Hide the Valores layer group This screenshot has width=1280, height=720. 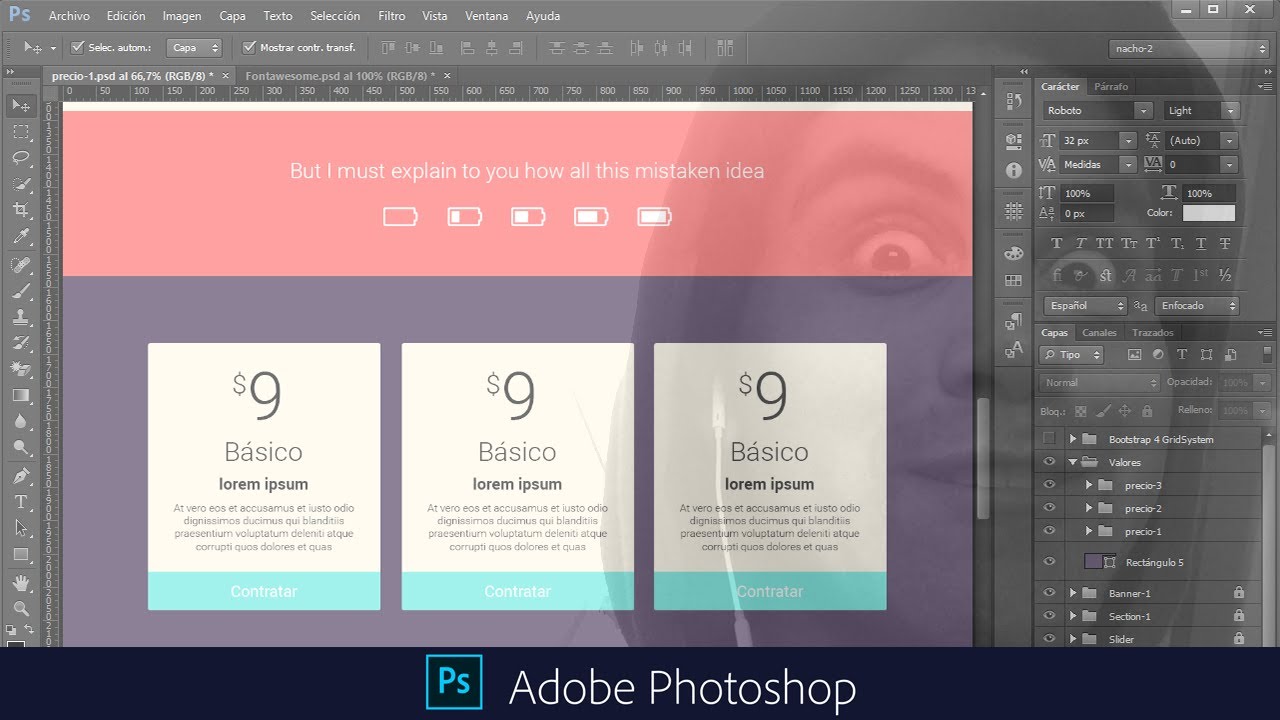click(x=1048, y=462)
